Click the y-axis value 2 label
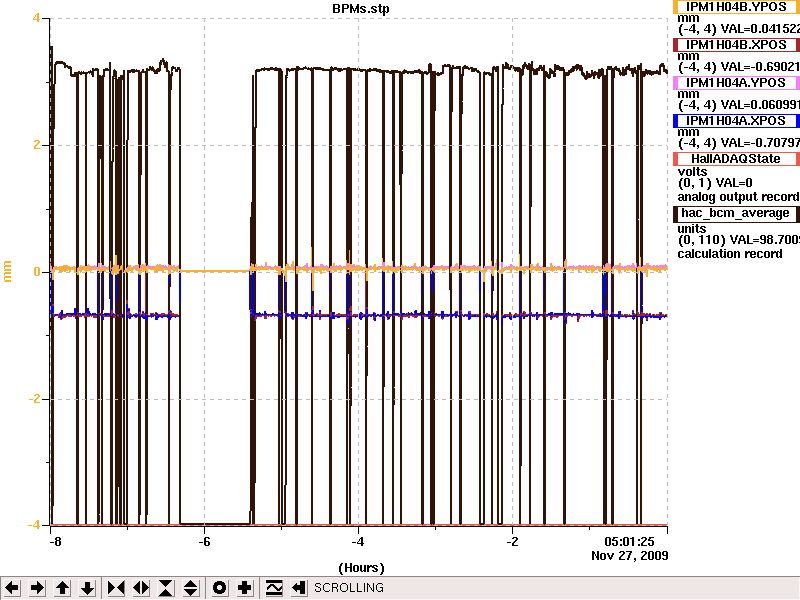The image size is (800, 600). pyautogui.click(x=36, y=145)
